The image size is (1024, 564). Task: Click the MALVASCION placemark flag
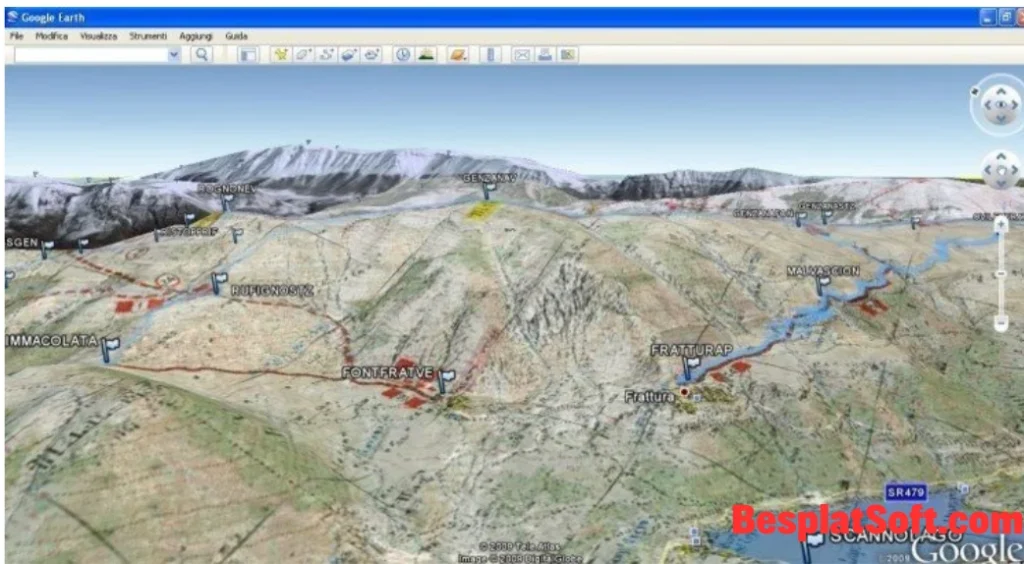pos(822,285)
